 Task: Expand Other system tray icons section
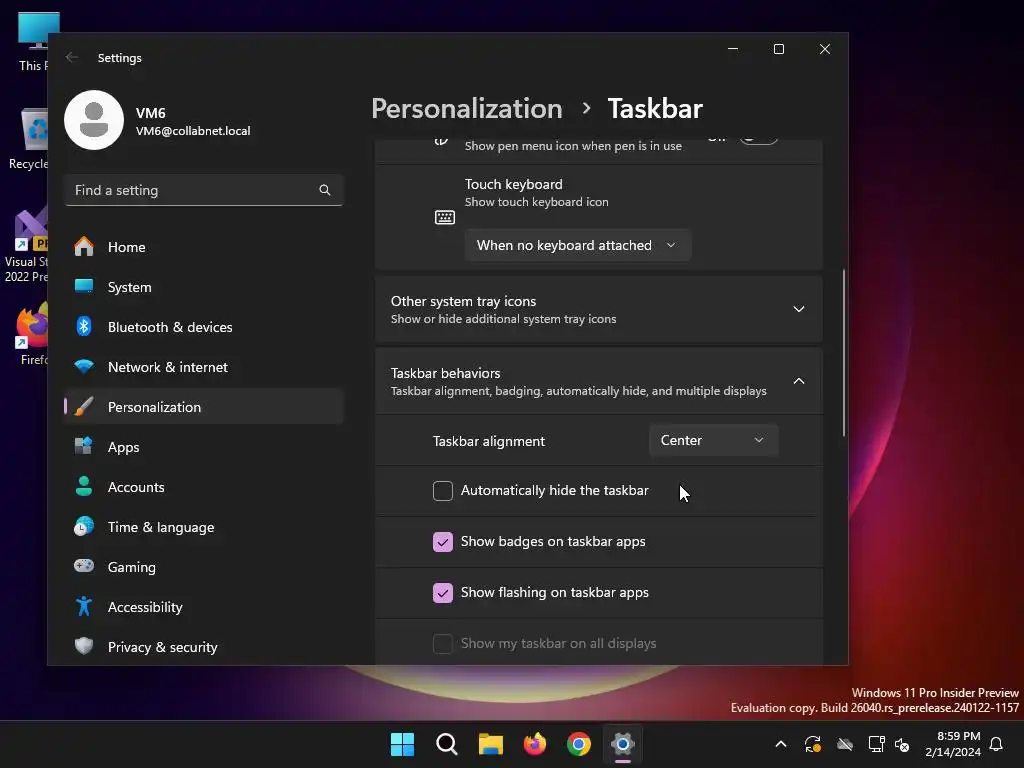[598, 309]
